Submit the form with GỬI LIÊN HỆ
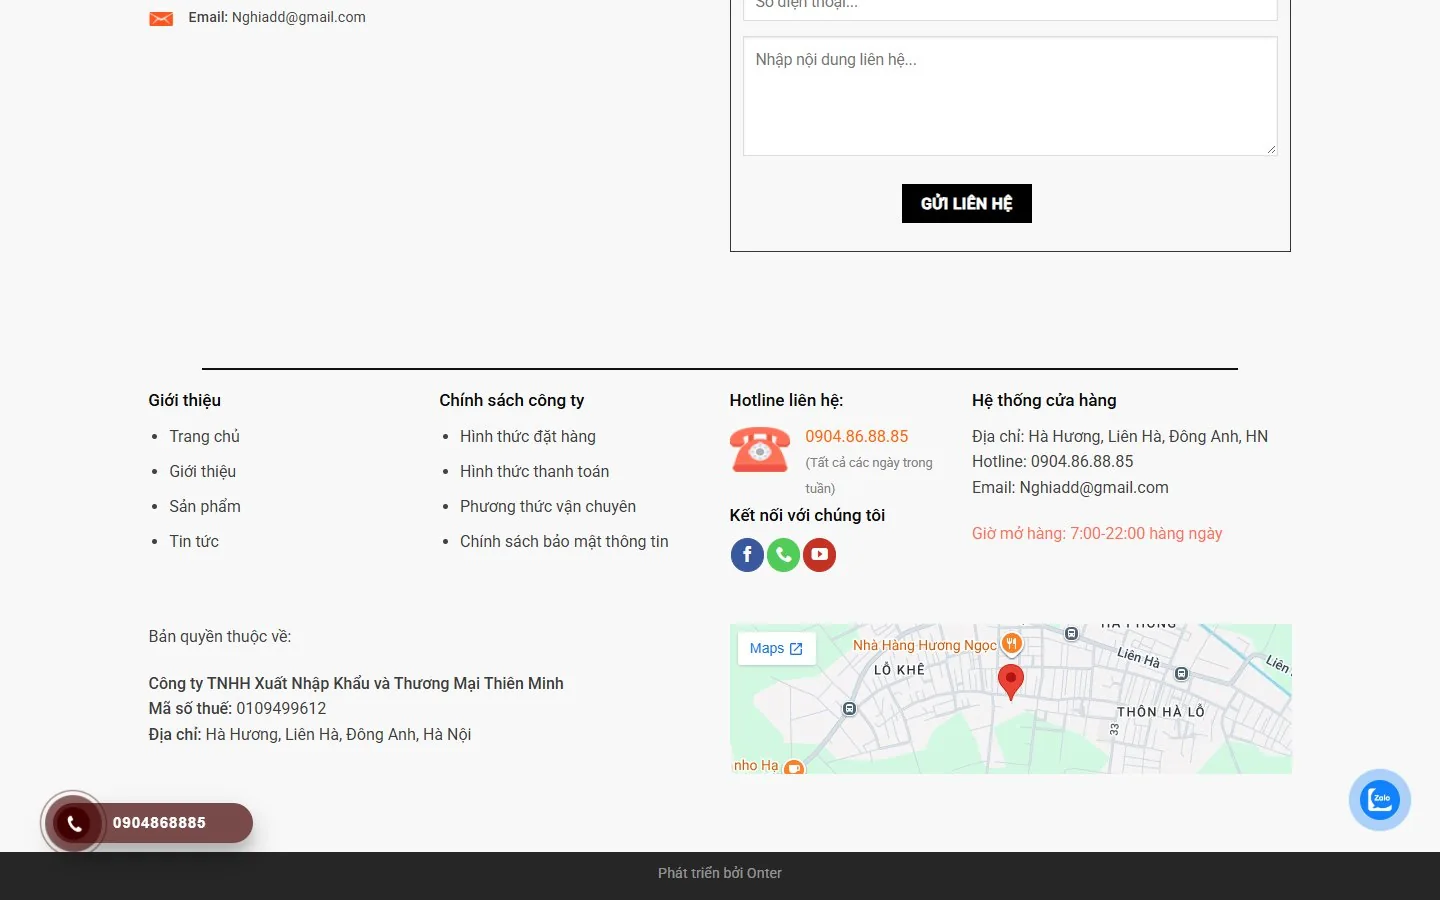This screenshot has height=900, width=1440. coord(966,203)
